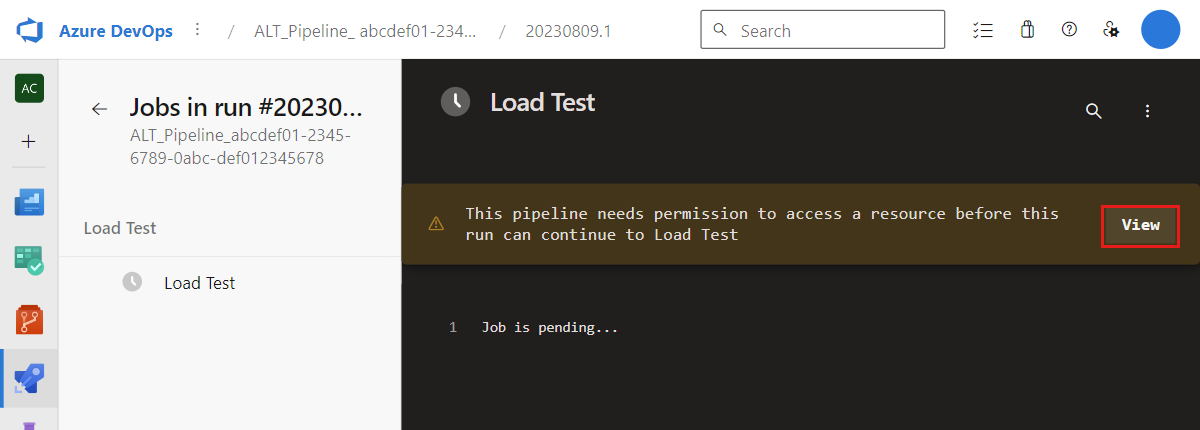Open the User settings icon
This screenshot has height=430, width=1200.
(1110, 30)
